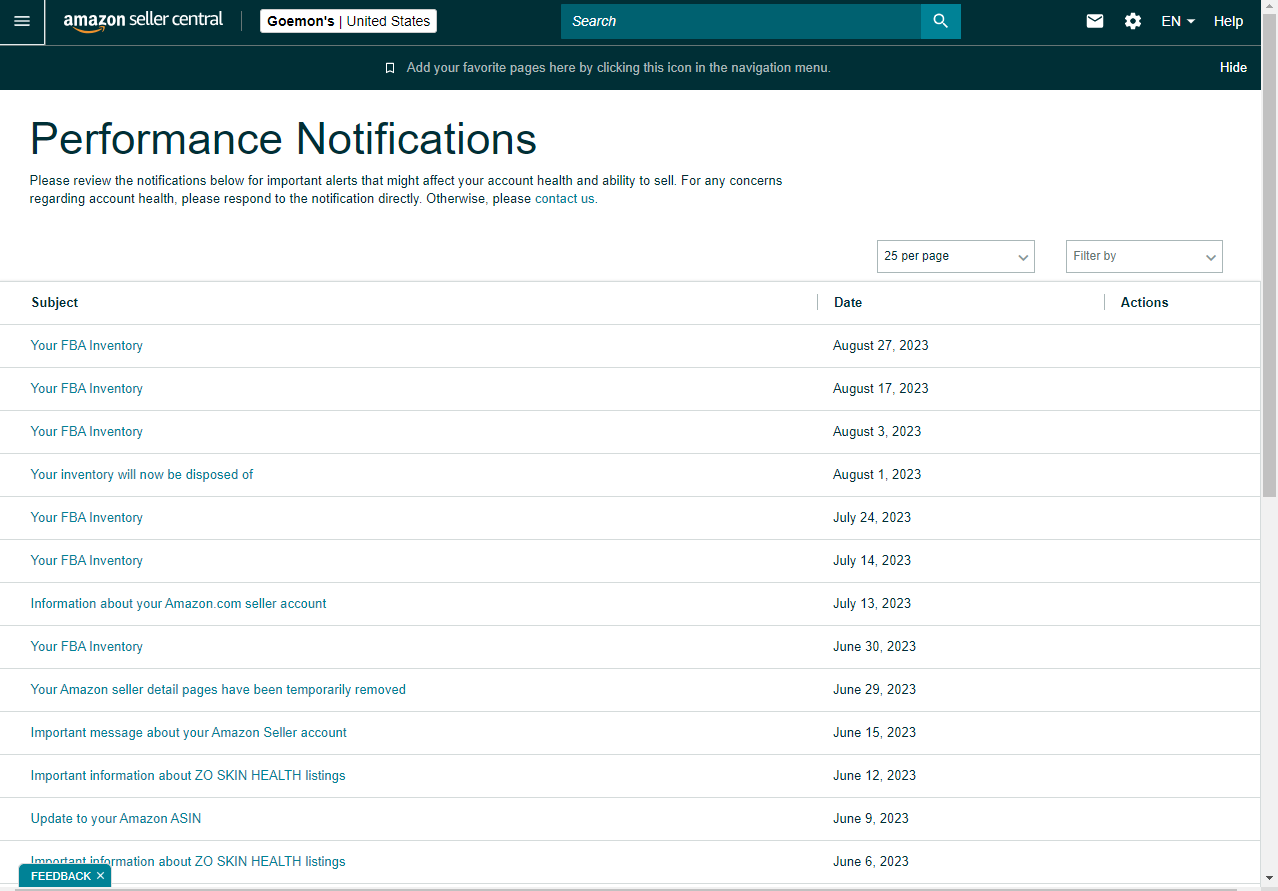
Task: Expand the 25 per page dropdown
Action: point(956,256)
